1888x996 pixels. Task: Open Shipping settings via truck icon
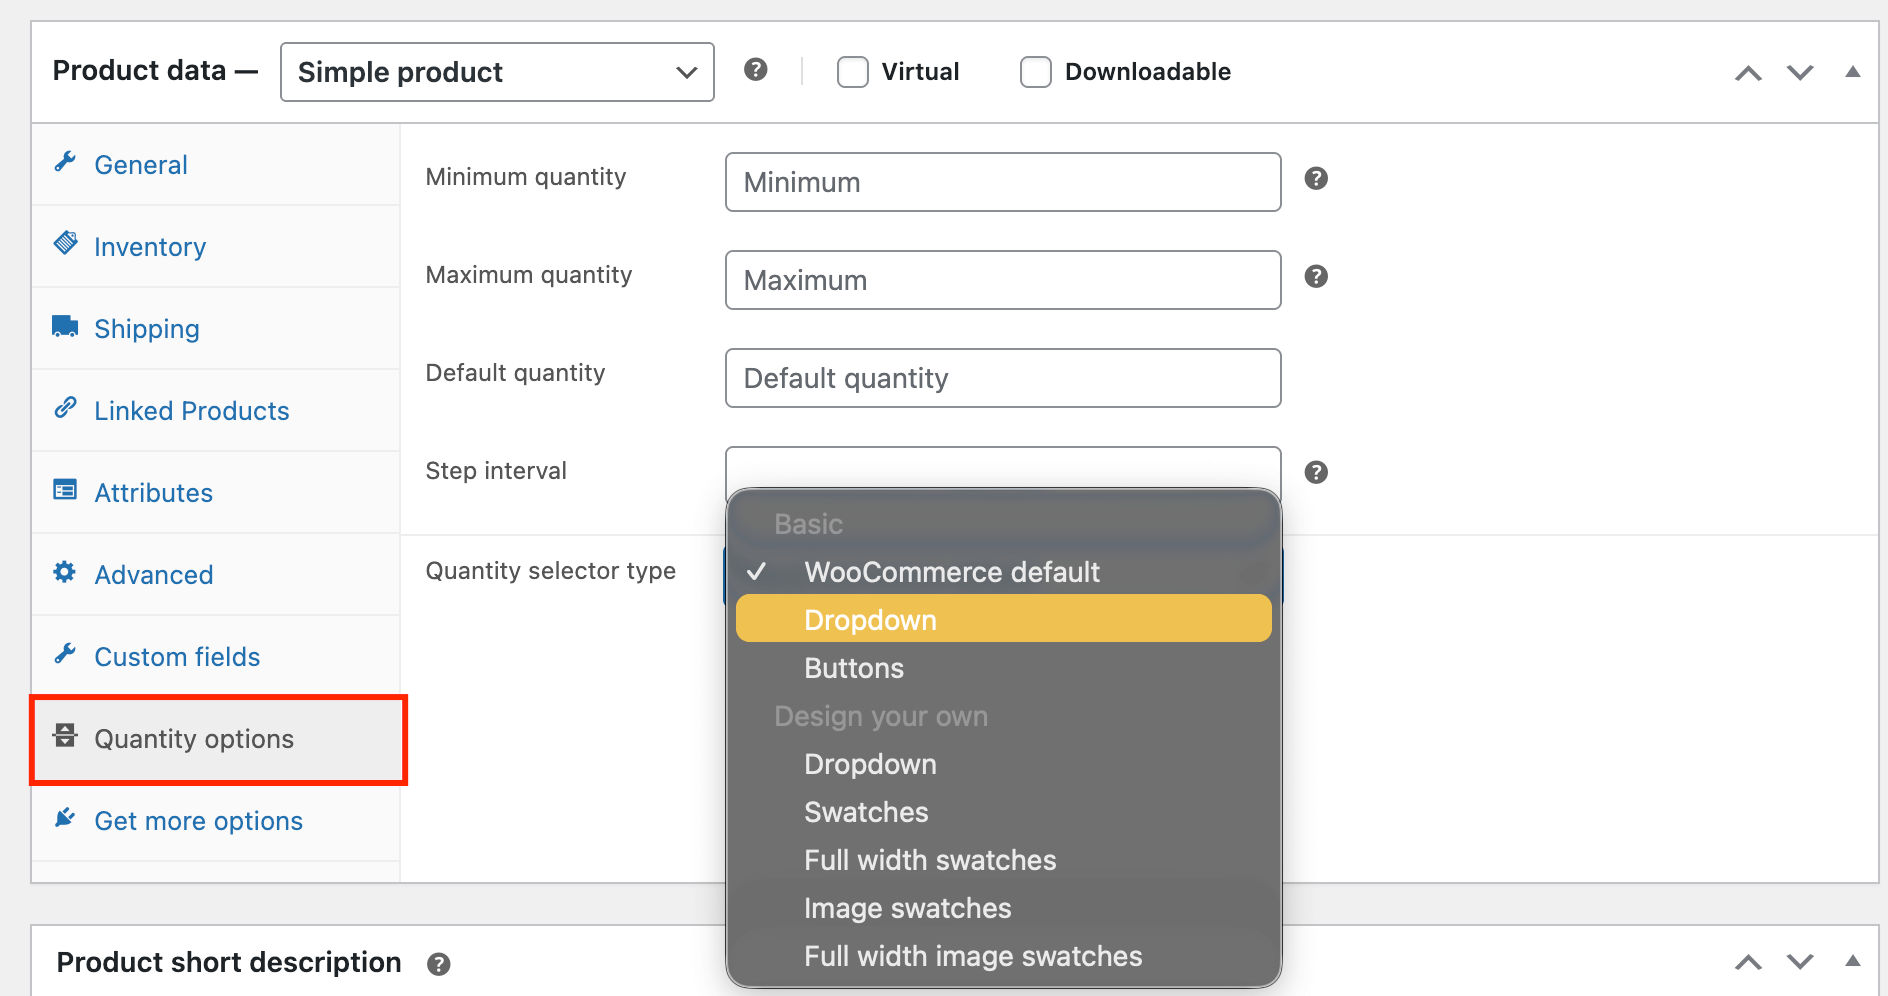click(x=64, y=327)
